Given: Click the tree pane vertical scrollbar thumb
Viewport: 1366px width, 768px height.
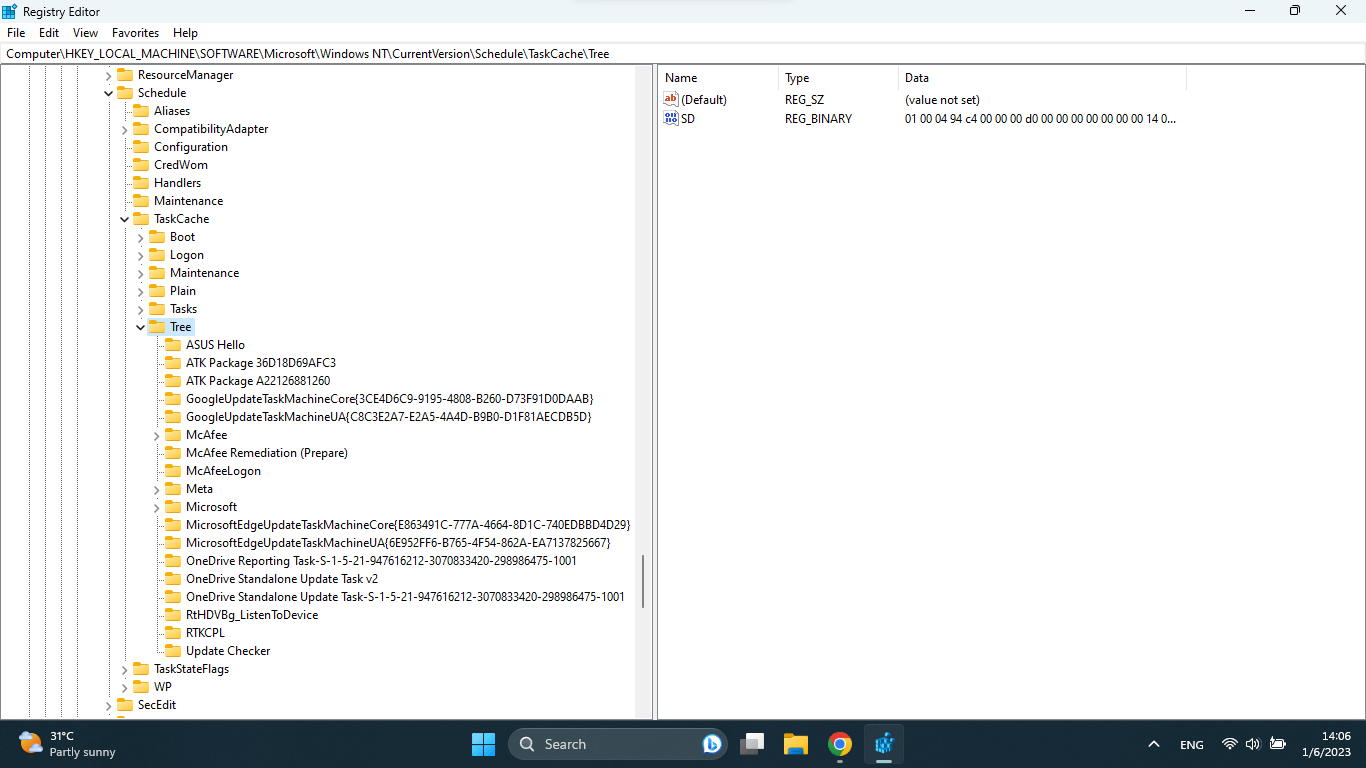Looking at the screenshot, I should pos(643,582).
